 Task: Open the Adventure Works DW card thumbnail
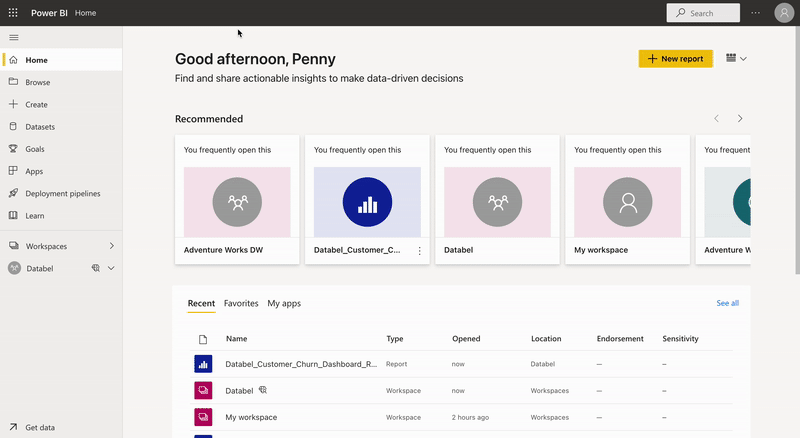click(237, 202)
